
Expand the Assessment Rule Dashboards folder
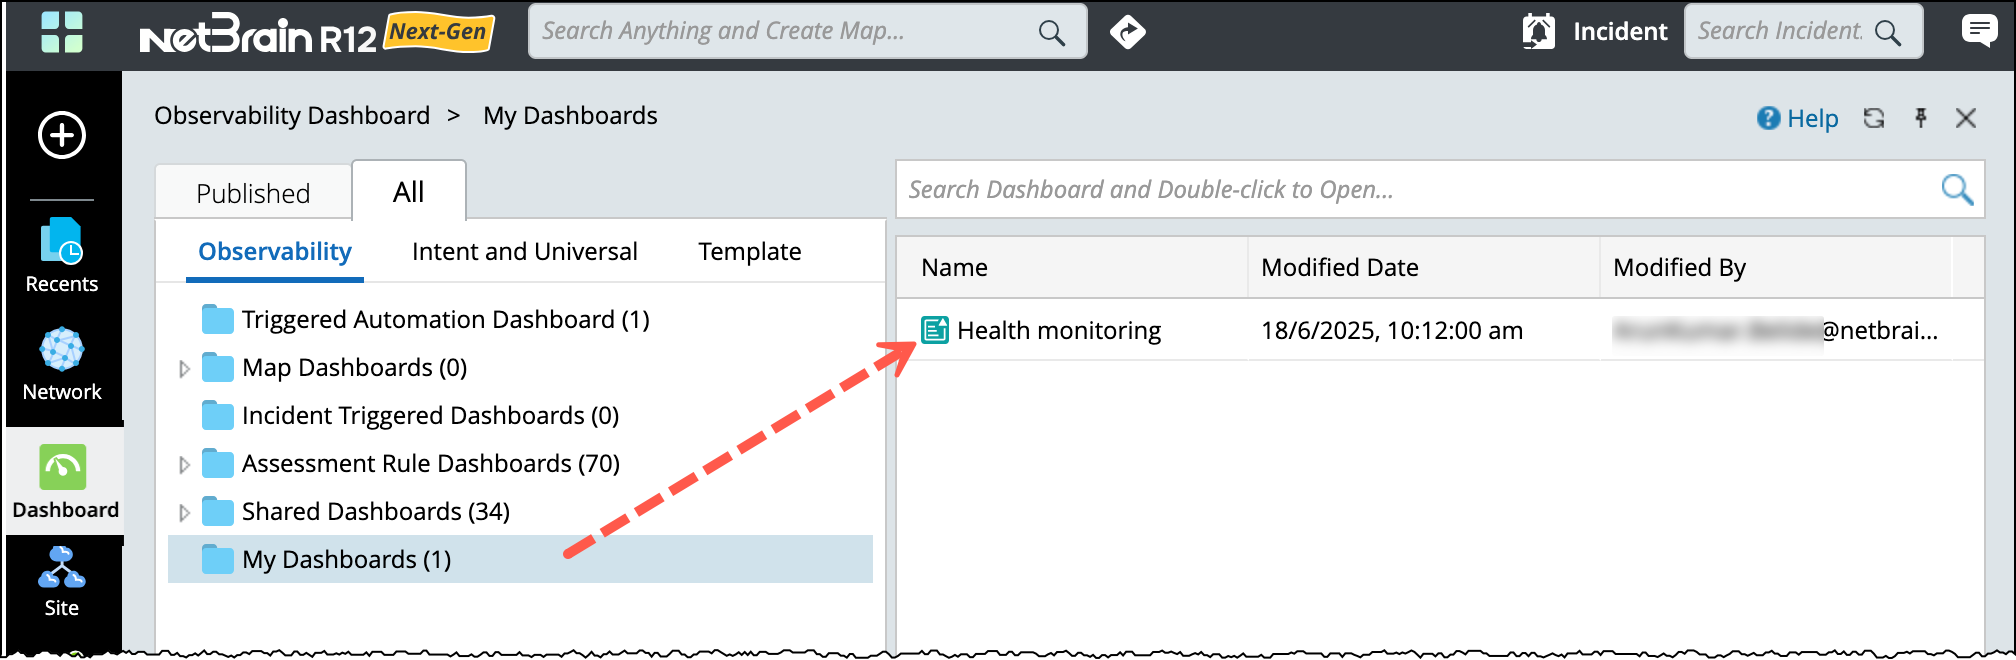click(184, 465)
